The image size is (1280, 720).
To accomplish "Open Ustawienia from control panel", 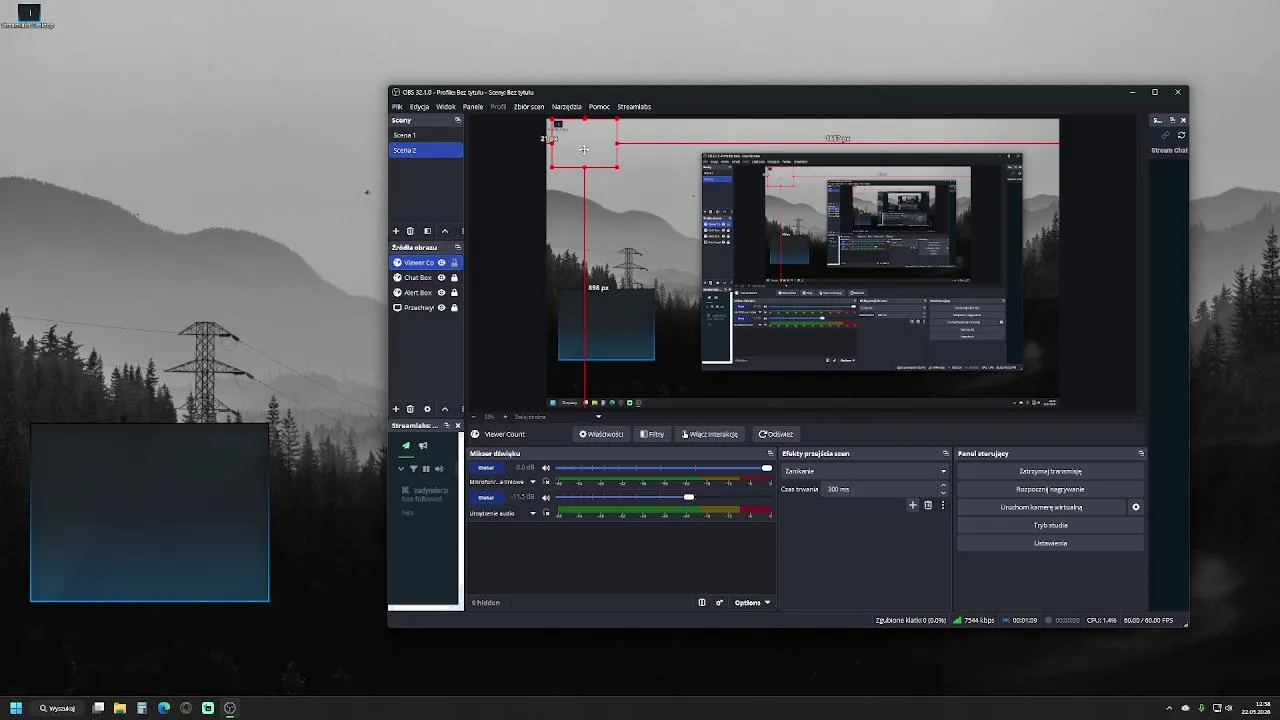I will click(x=1050, y=543).
